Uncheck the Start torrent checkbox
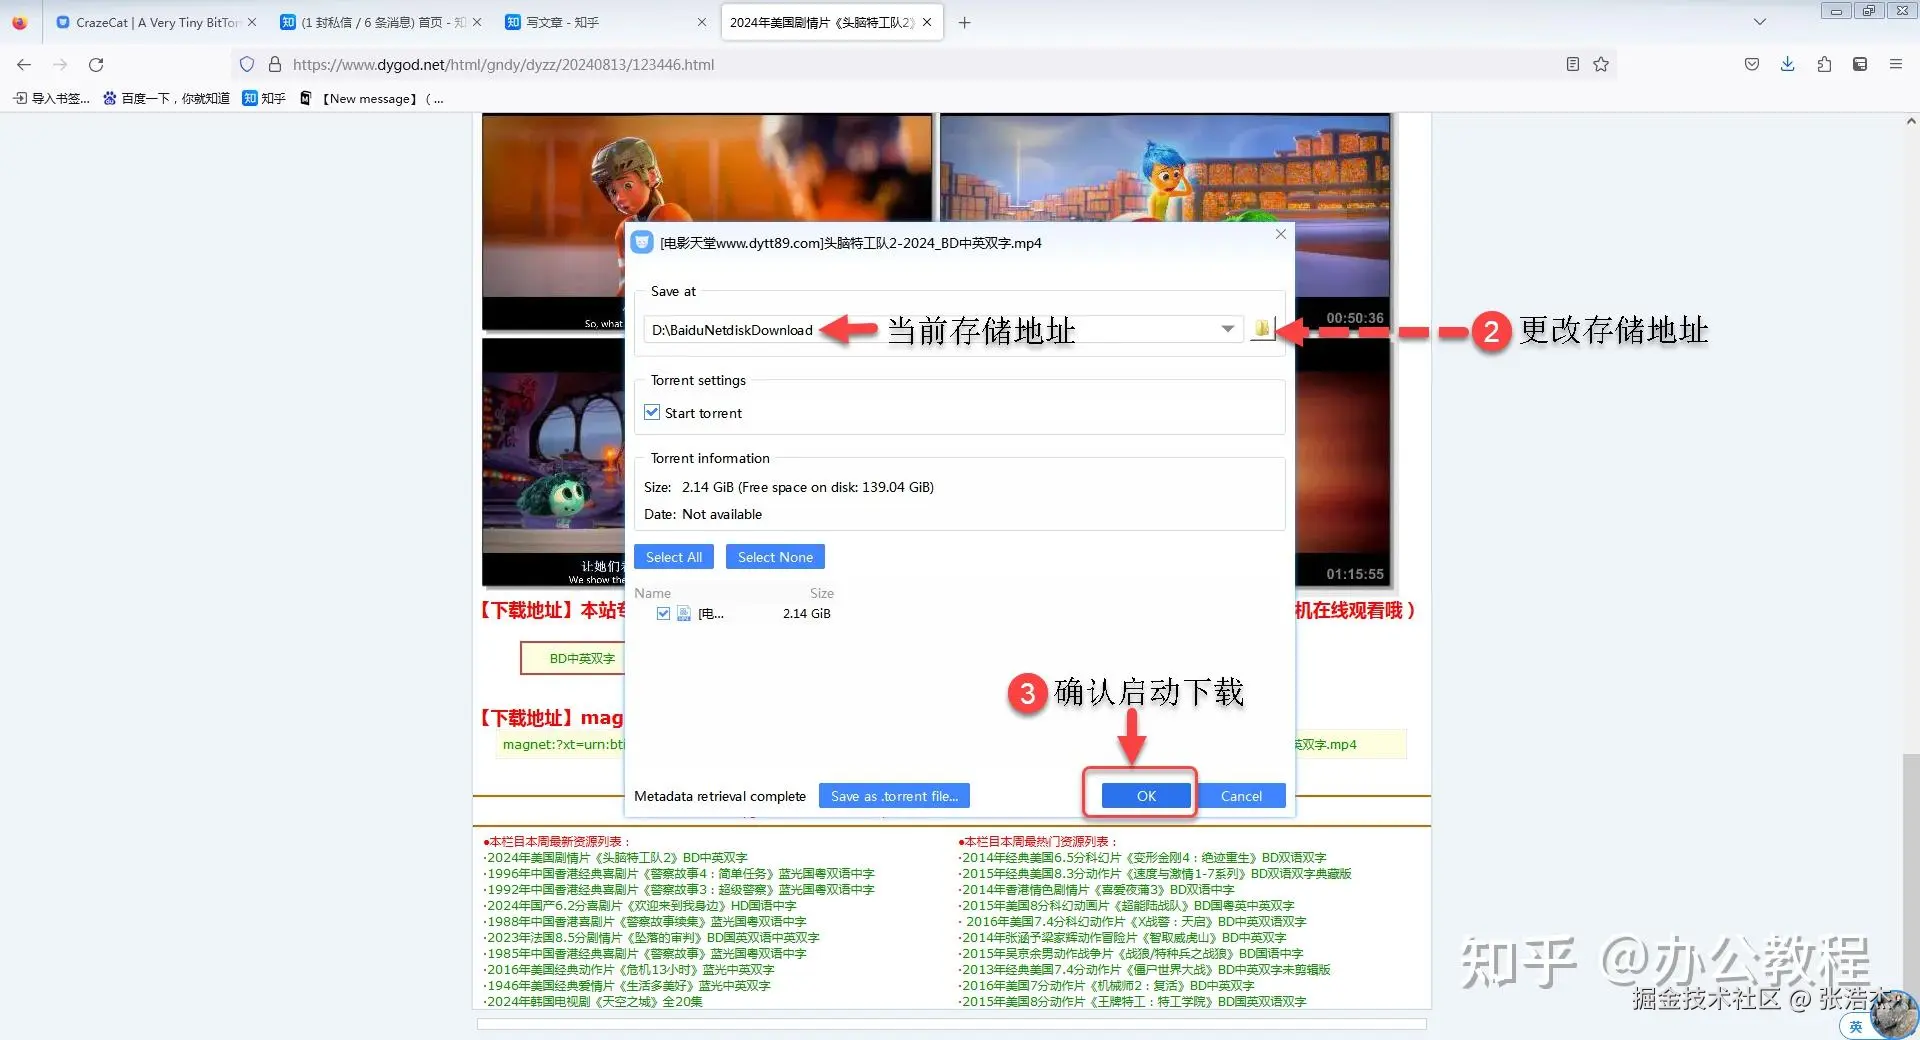The height and width of the screenshot is (1040, 1920). click(x=652, y=412)
